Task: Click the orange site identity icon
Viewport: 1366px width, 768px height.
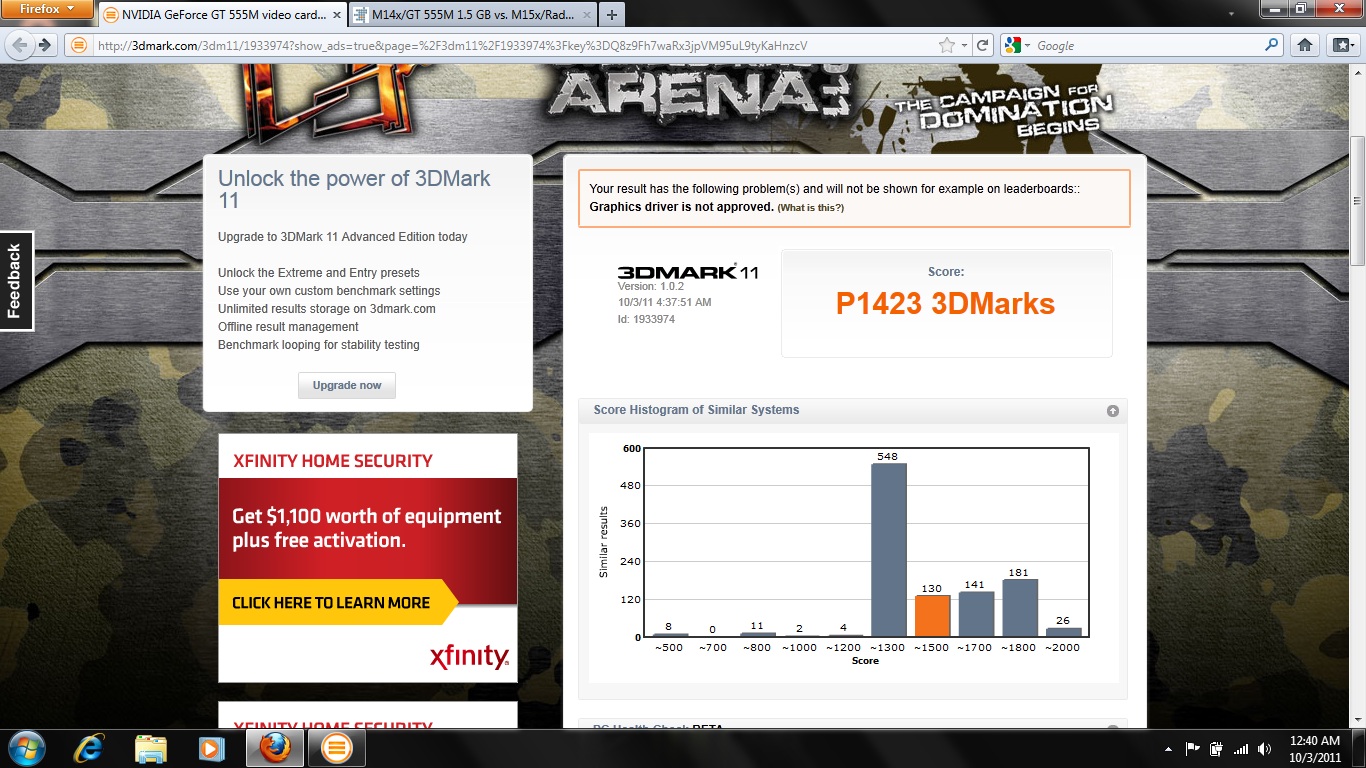Action: pyautogui.click(x=79, y=45)
